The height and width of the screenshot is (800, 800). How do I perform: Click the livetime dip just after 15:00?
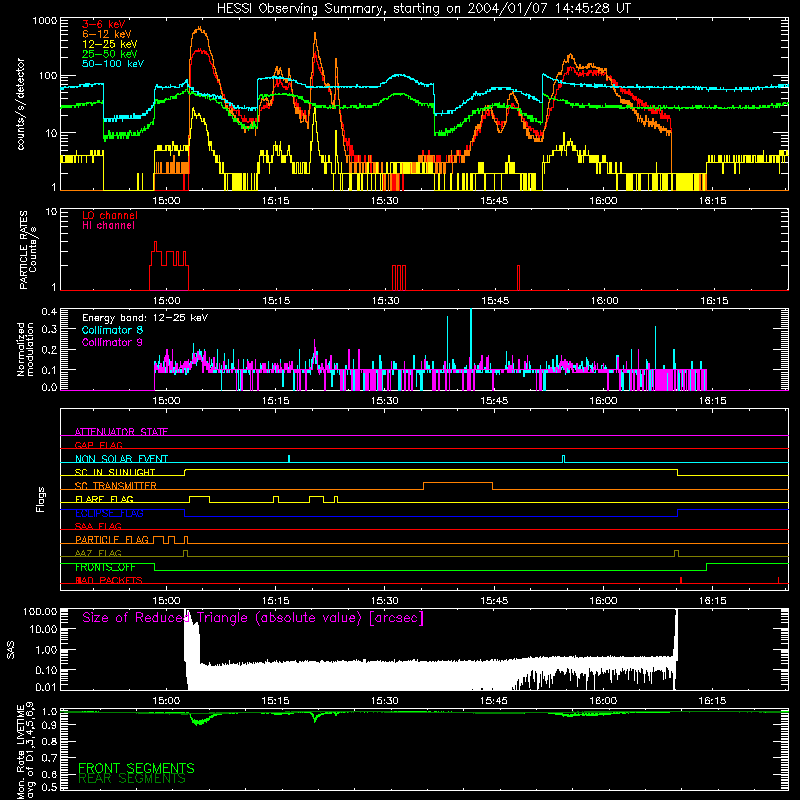pyautogui.click(x=199, y=720)
